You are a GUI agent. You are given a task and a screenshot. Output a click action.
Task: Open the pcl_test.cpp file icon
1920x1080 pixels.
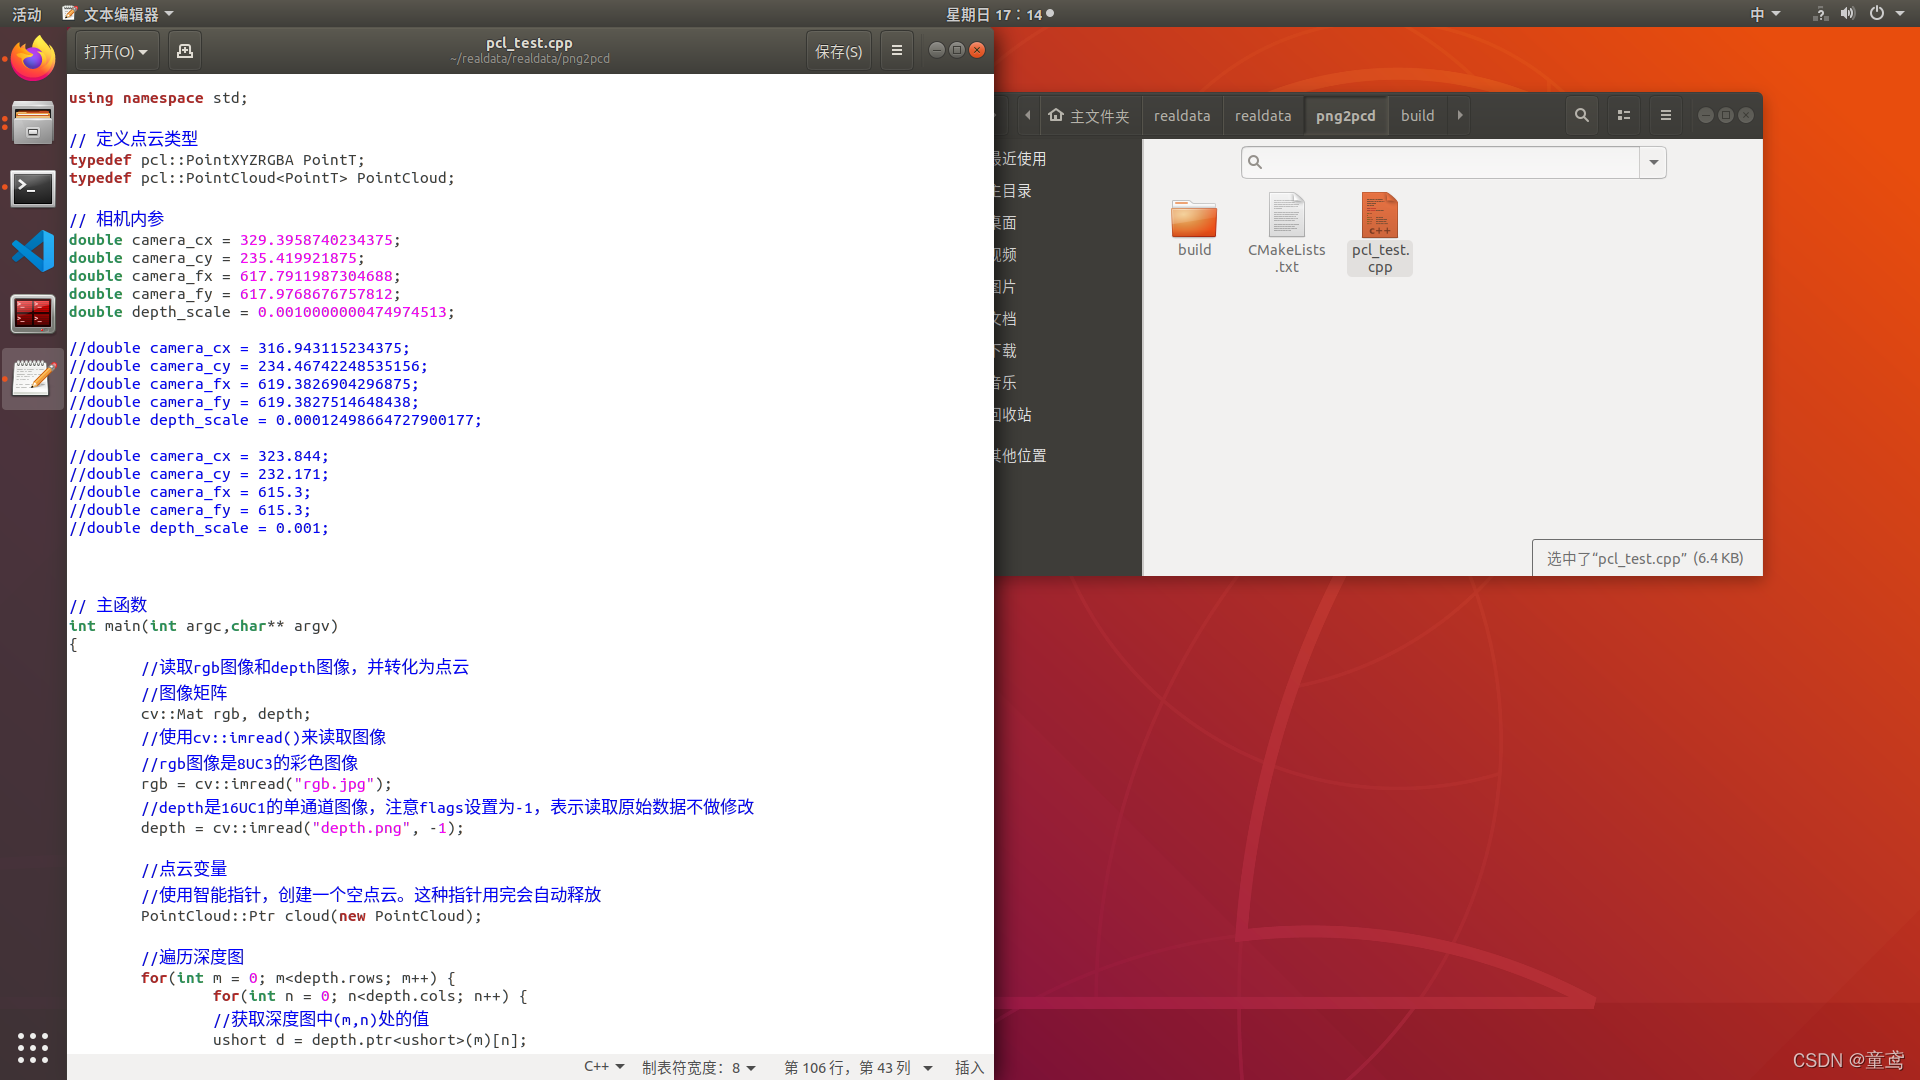point(1380,216)
